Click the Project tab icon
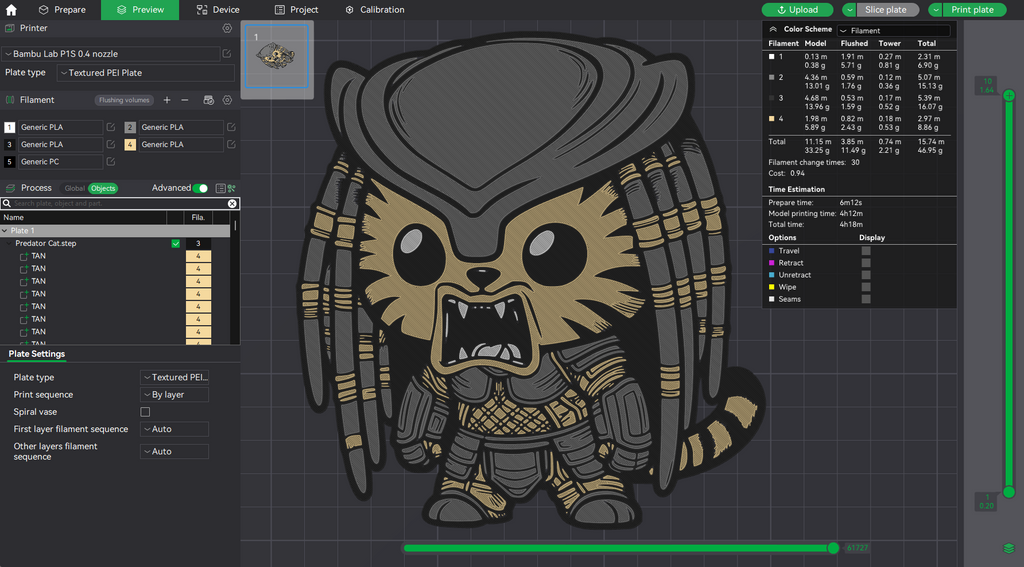1024x567 pixels. click(280, 10)
